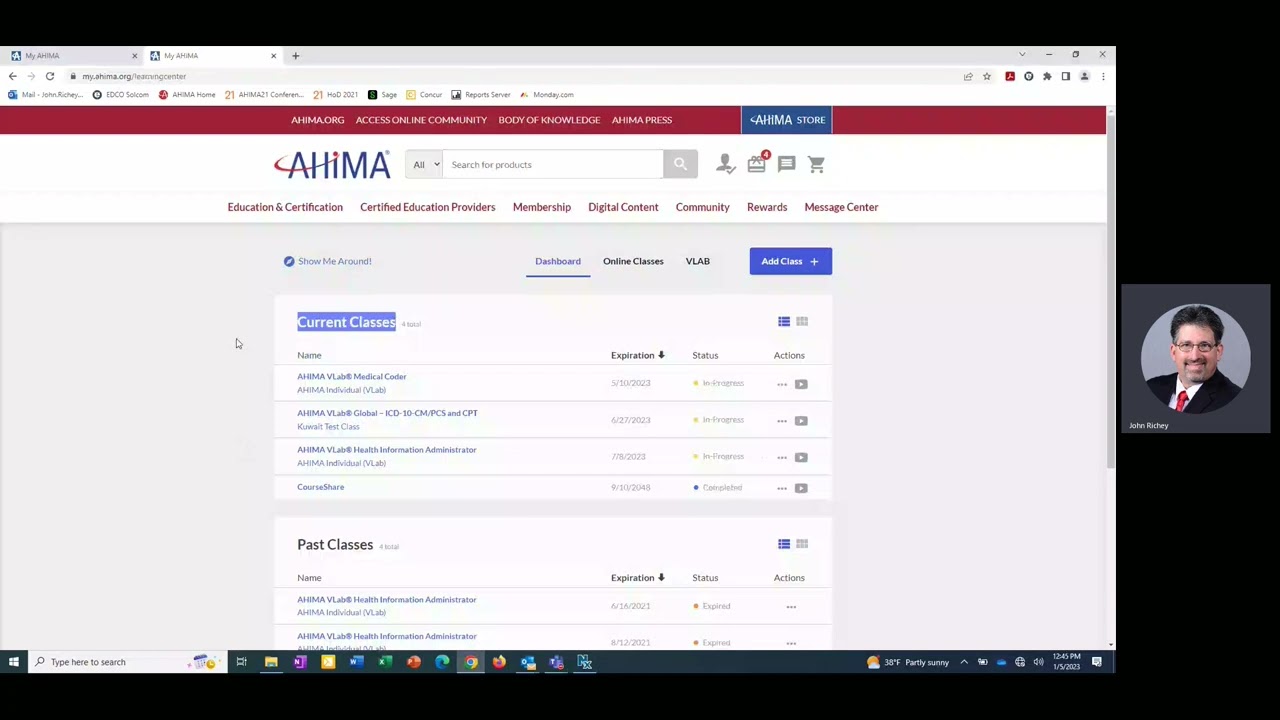Open the messages chat bubble icon
Image resolution: width=1280 pixels, height=720 pixels.
[786, 164]
